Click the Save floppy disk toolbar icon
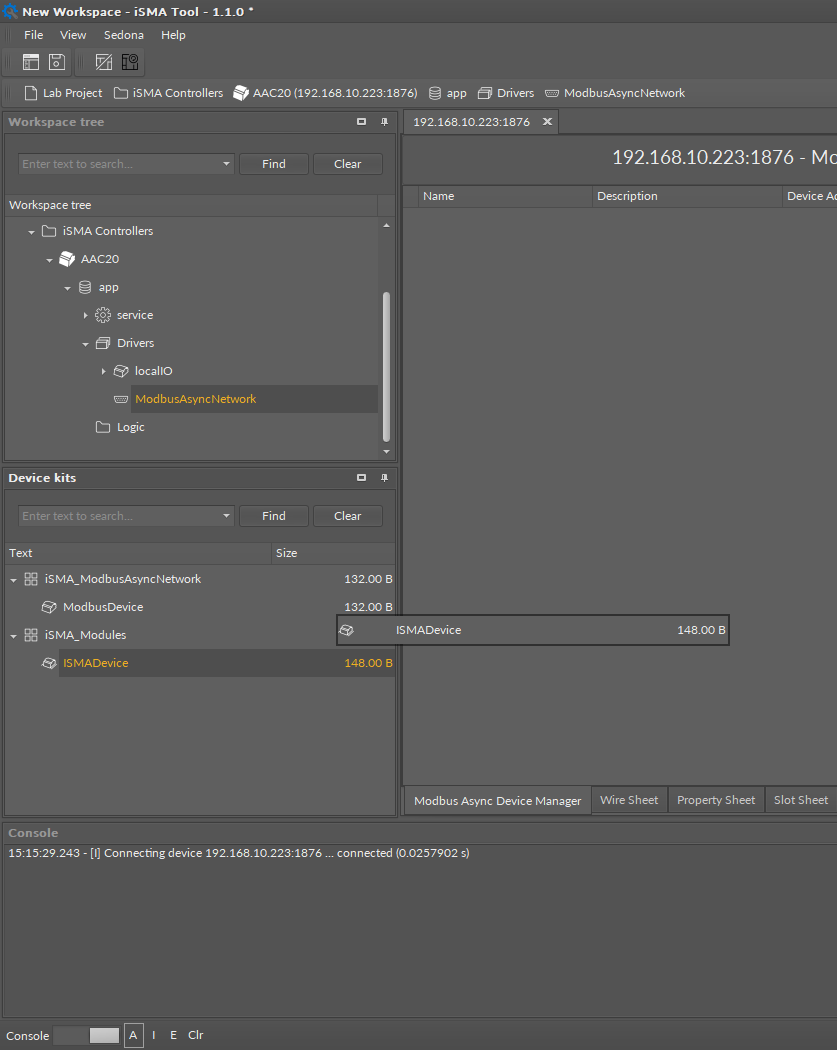Image resolution: width=837 pixels, height=1050 pixels. (57, 62)
